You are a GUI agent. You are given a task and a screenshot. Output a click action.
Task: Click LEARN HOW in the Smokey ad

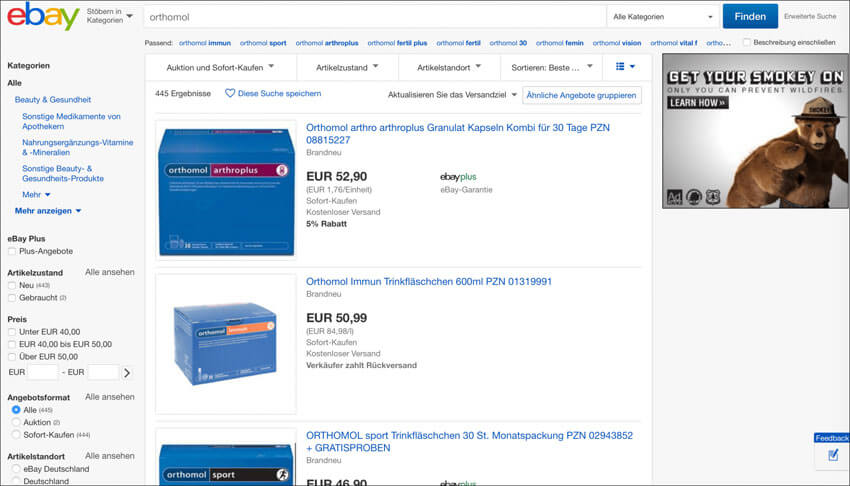point(697,102)
